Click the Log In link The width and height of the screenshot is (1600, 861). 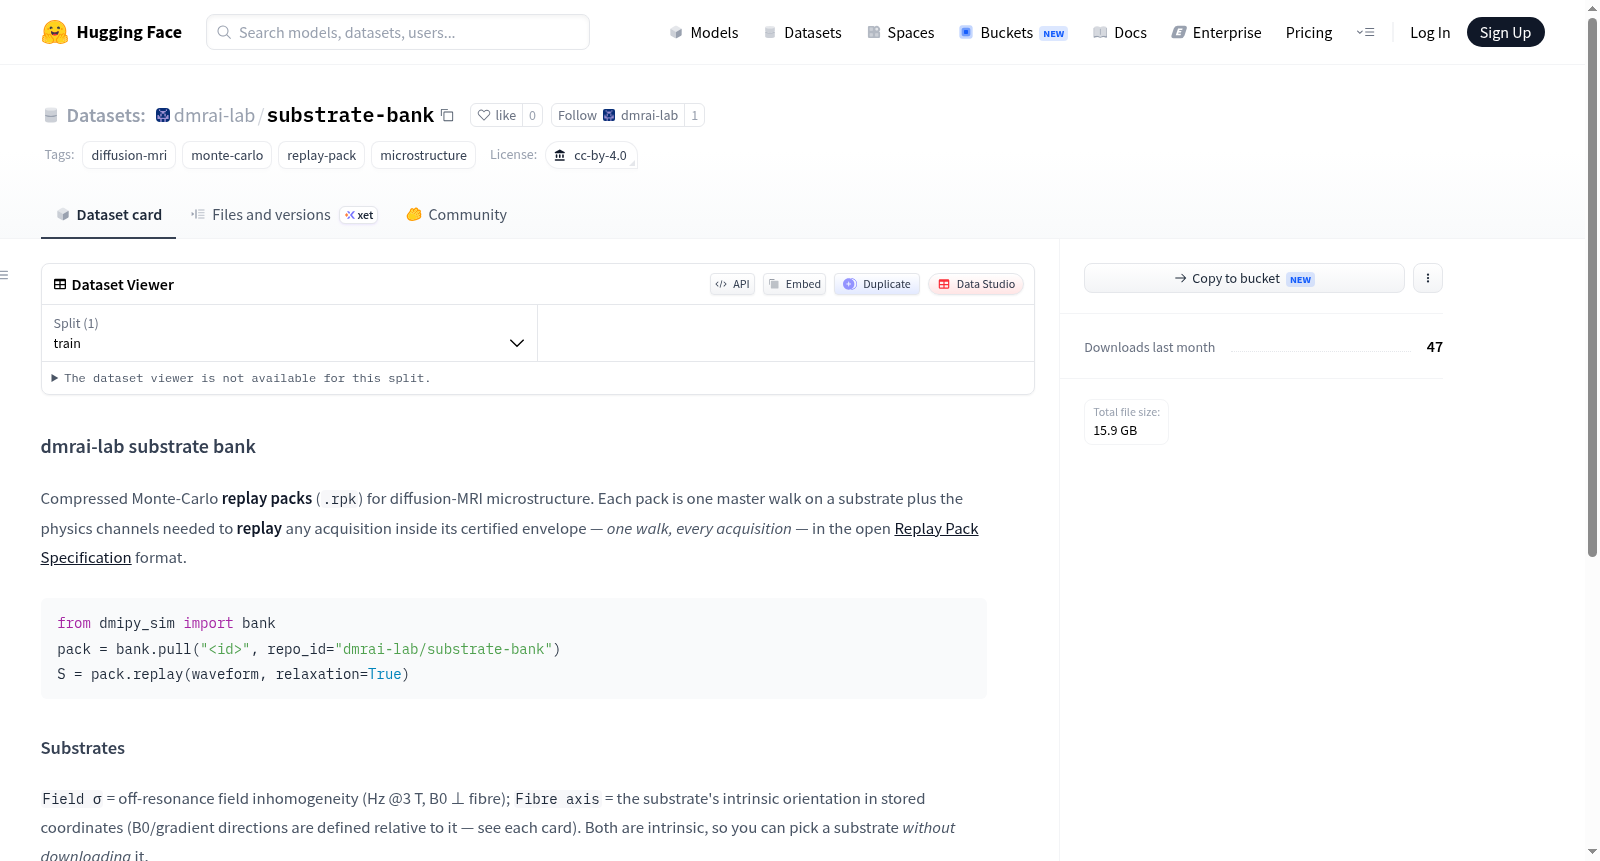pyautogui.click(x=1430, y=32)
